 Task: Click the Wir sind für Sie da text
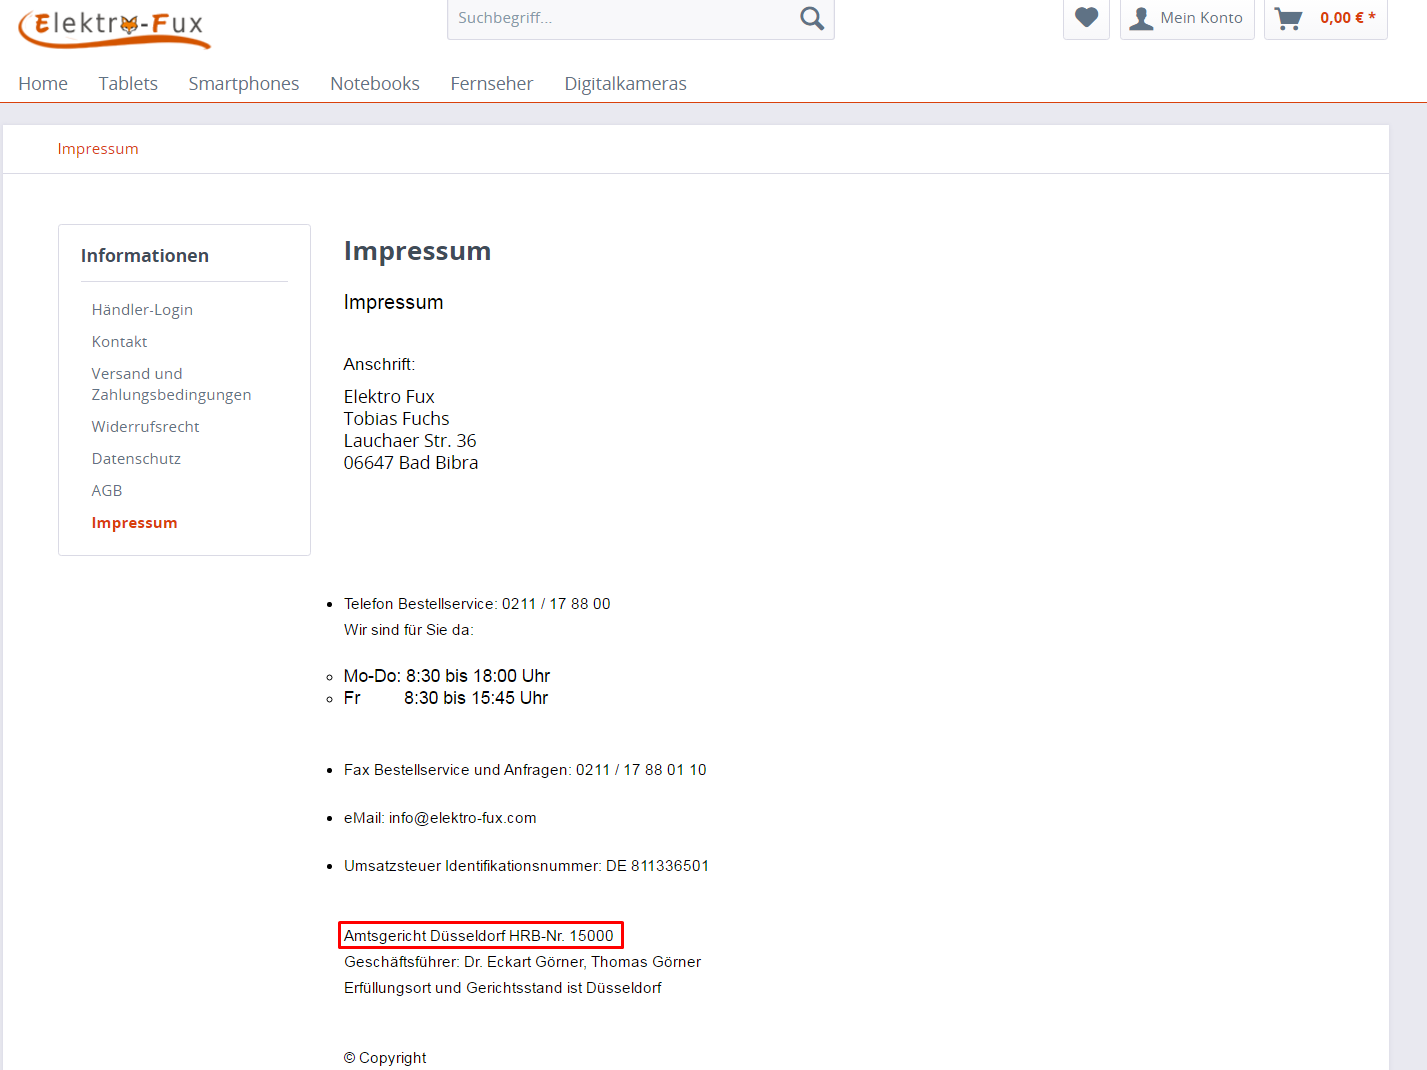point(409,630)
